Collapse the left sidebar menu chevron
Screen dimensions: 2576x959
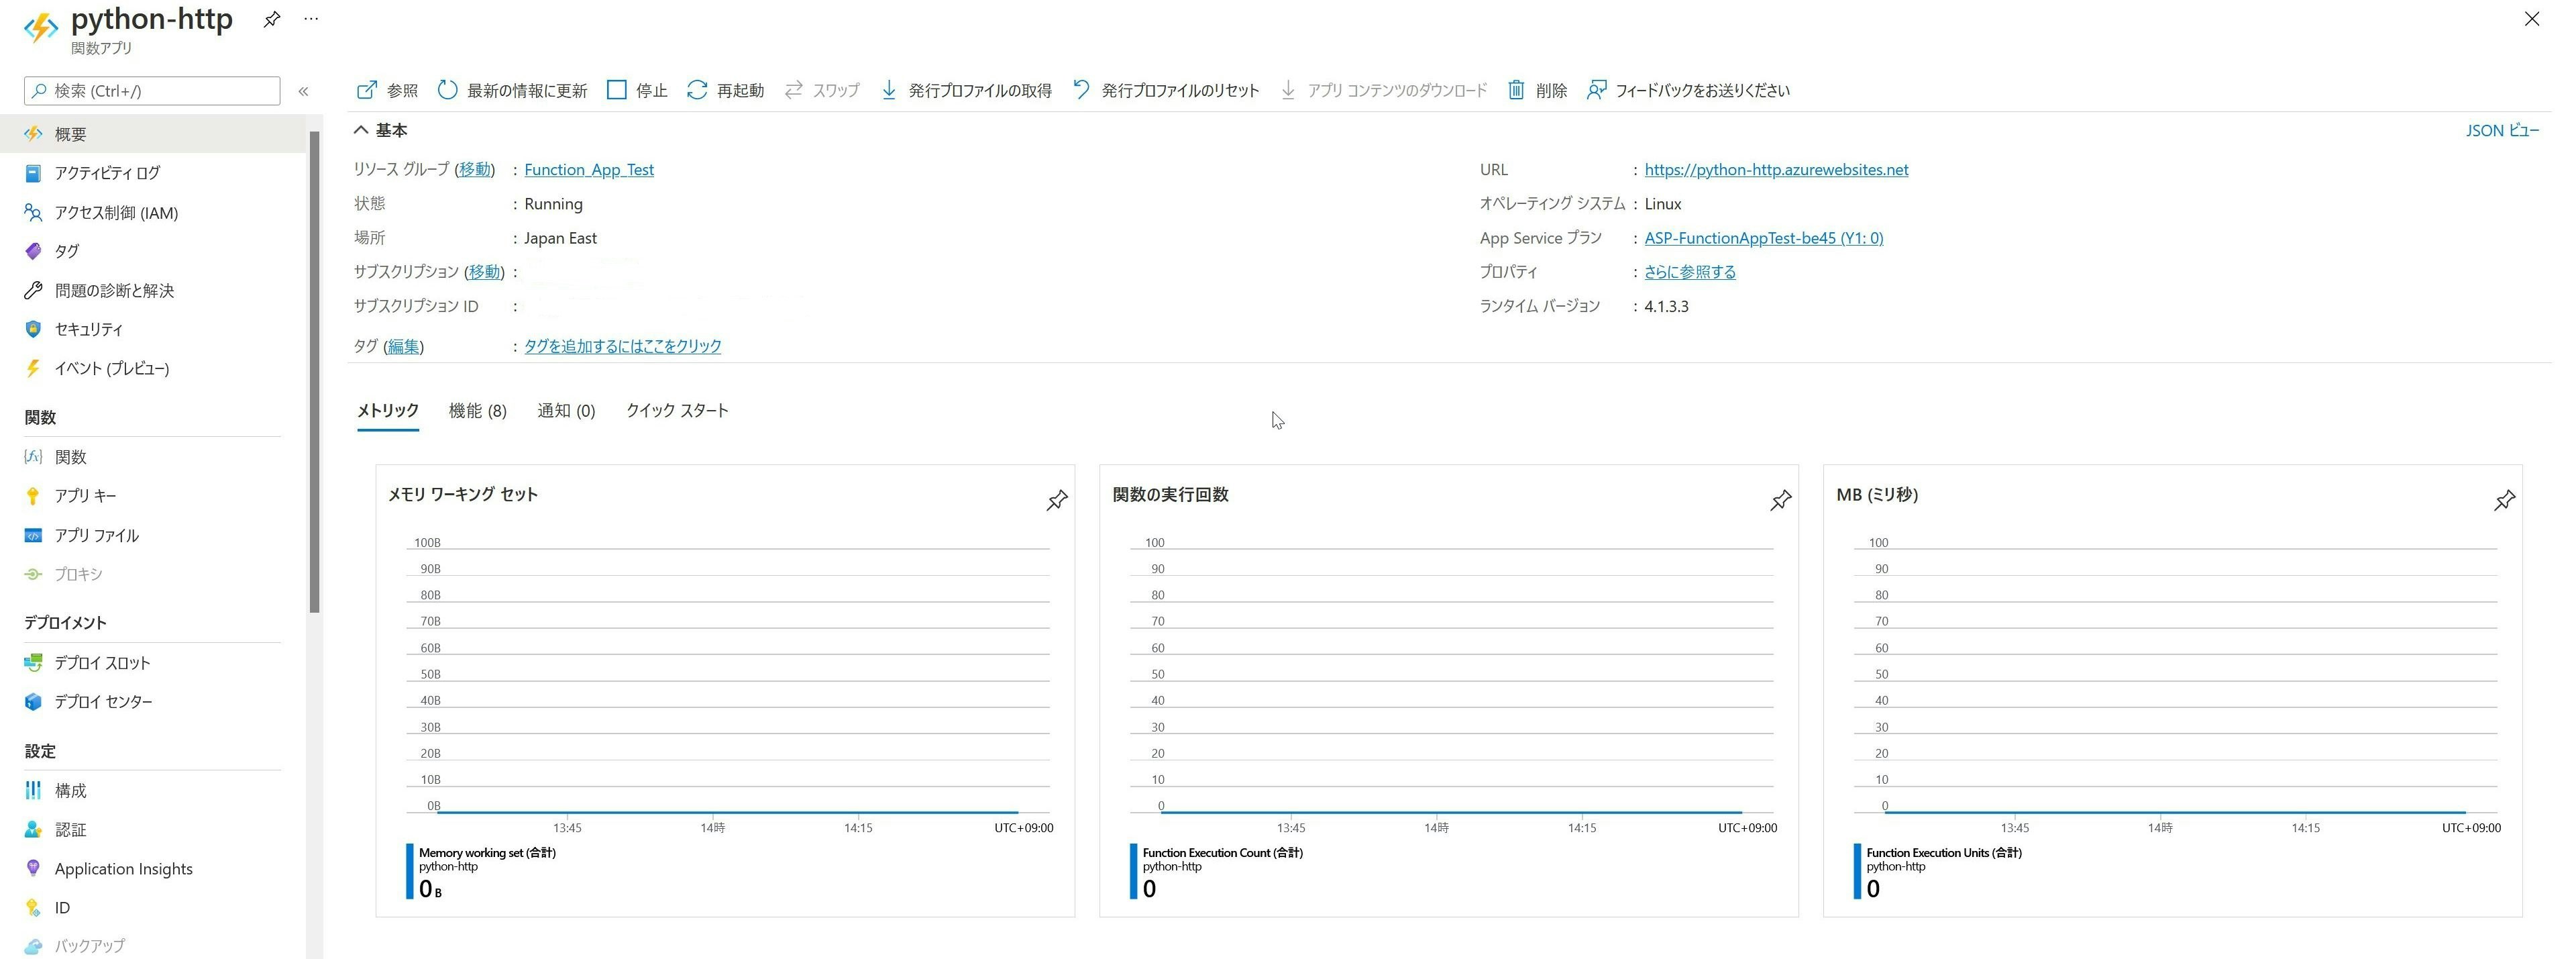click(303, 91)
